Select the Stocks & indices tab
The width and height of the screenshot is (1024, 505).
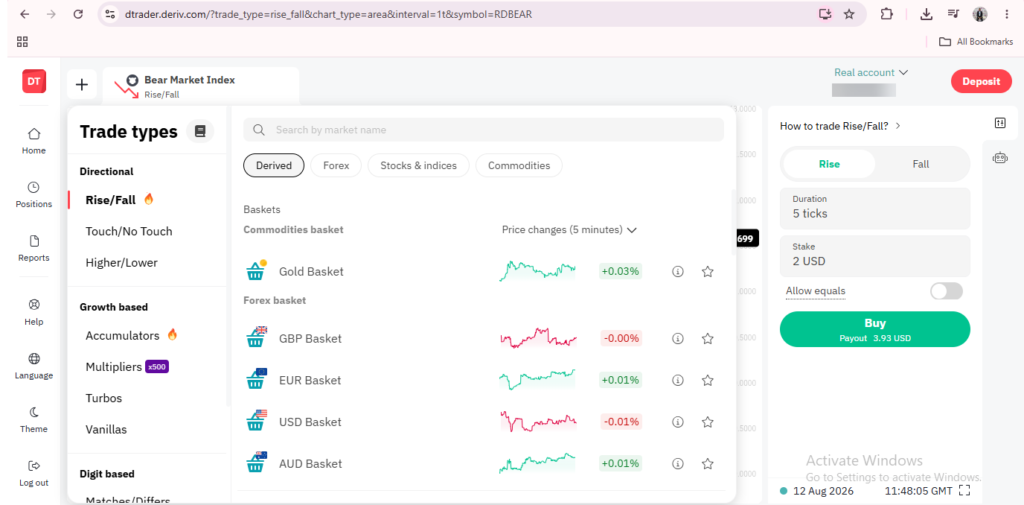click(x=419, y=165)
